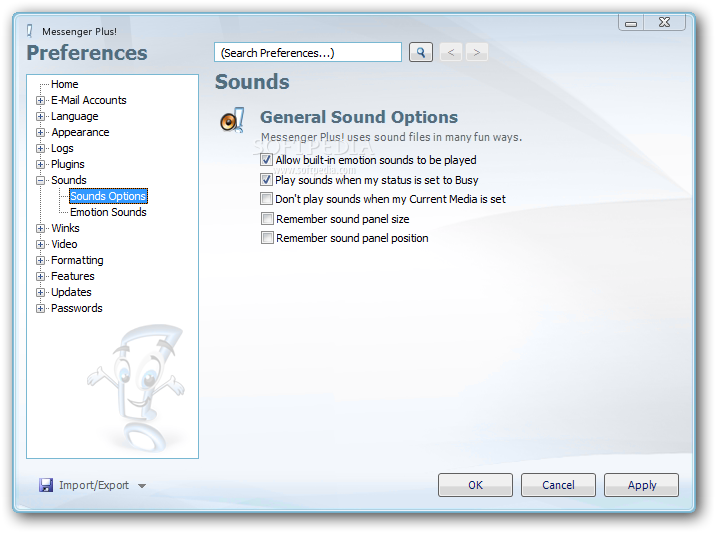The height and width of the screenshot is (533, 716).
Task: Select the Logs category label
Action: pyautogui.click(x=62, y=148)
